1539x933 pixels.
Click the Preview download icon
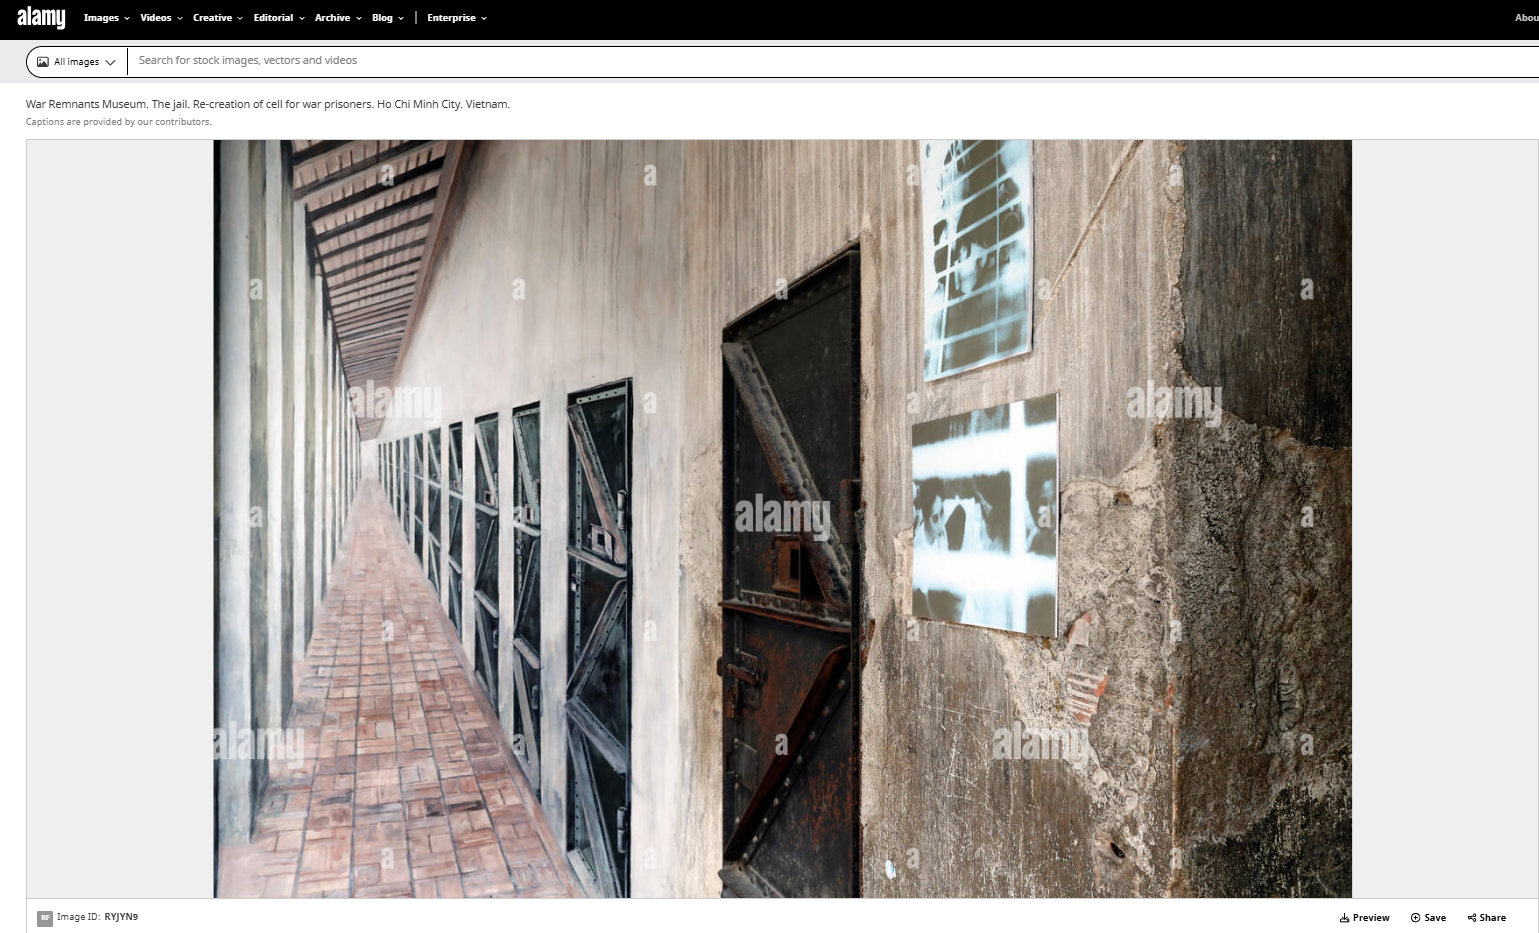1345,918
